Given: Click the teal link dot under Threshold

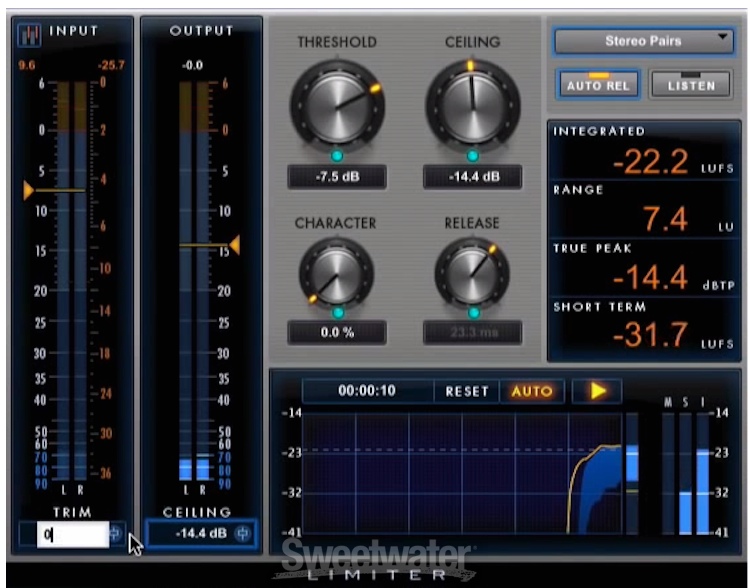Looking at the screenshot, I should 337,156.
